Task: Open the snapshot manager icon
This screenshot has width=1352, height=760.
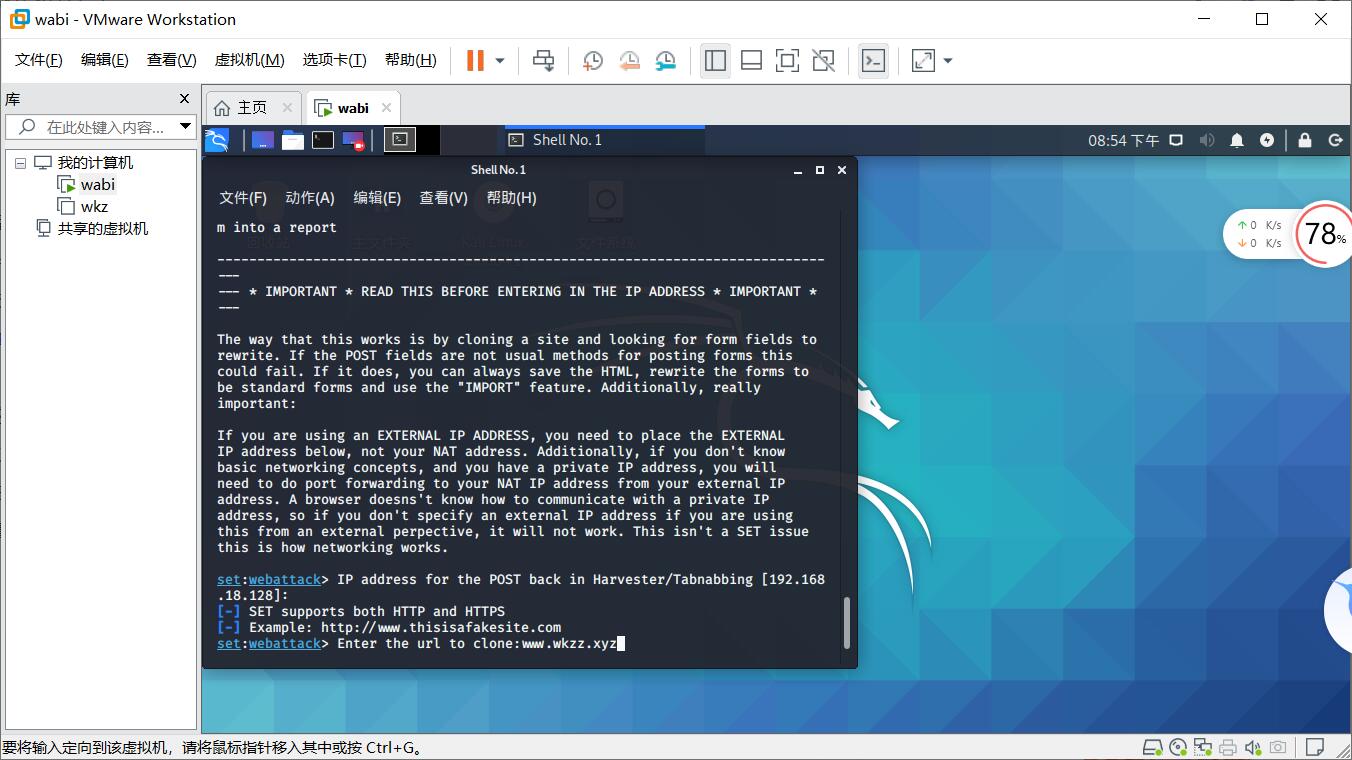Action: 666,61
